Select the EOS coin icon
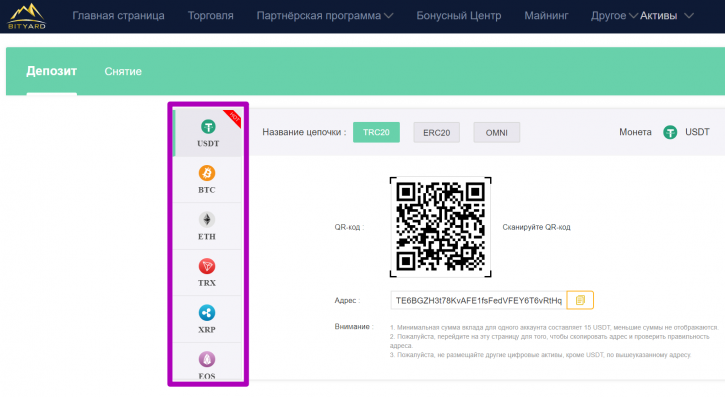This screenshot has height=397, width=725. 207,359
